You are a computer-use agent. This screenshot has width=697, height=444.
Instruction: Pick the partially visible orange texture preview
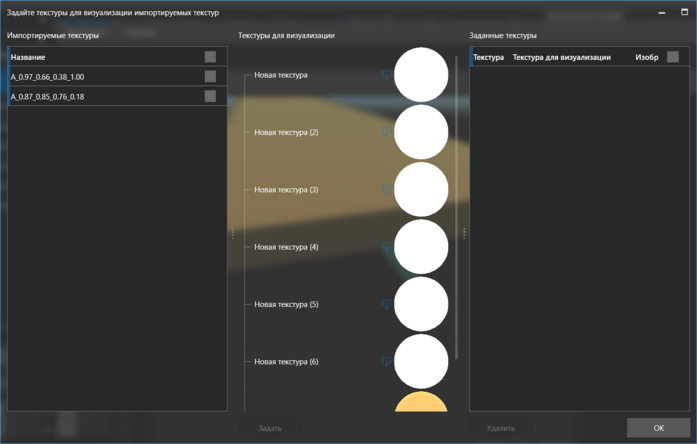[421, 403]
